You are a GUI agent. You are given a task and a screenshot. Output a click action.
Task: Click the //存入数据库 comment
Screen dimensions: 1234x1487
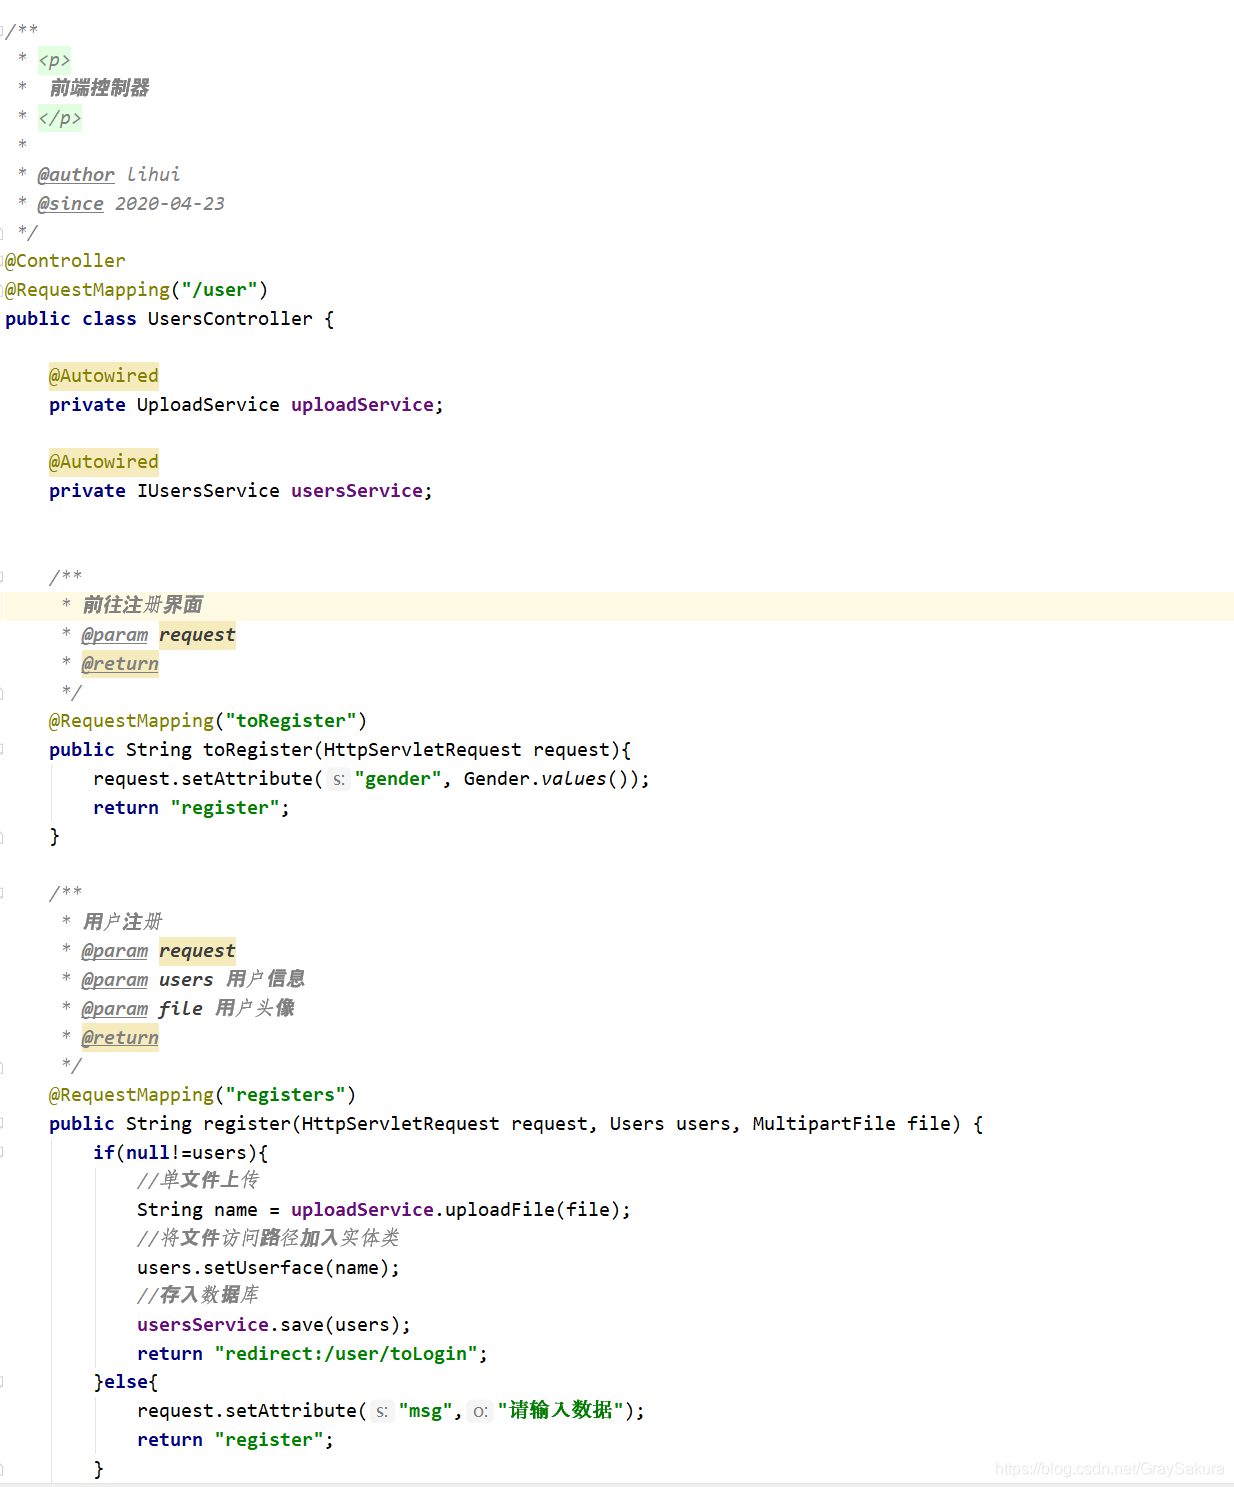coord(198,1295)
